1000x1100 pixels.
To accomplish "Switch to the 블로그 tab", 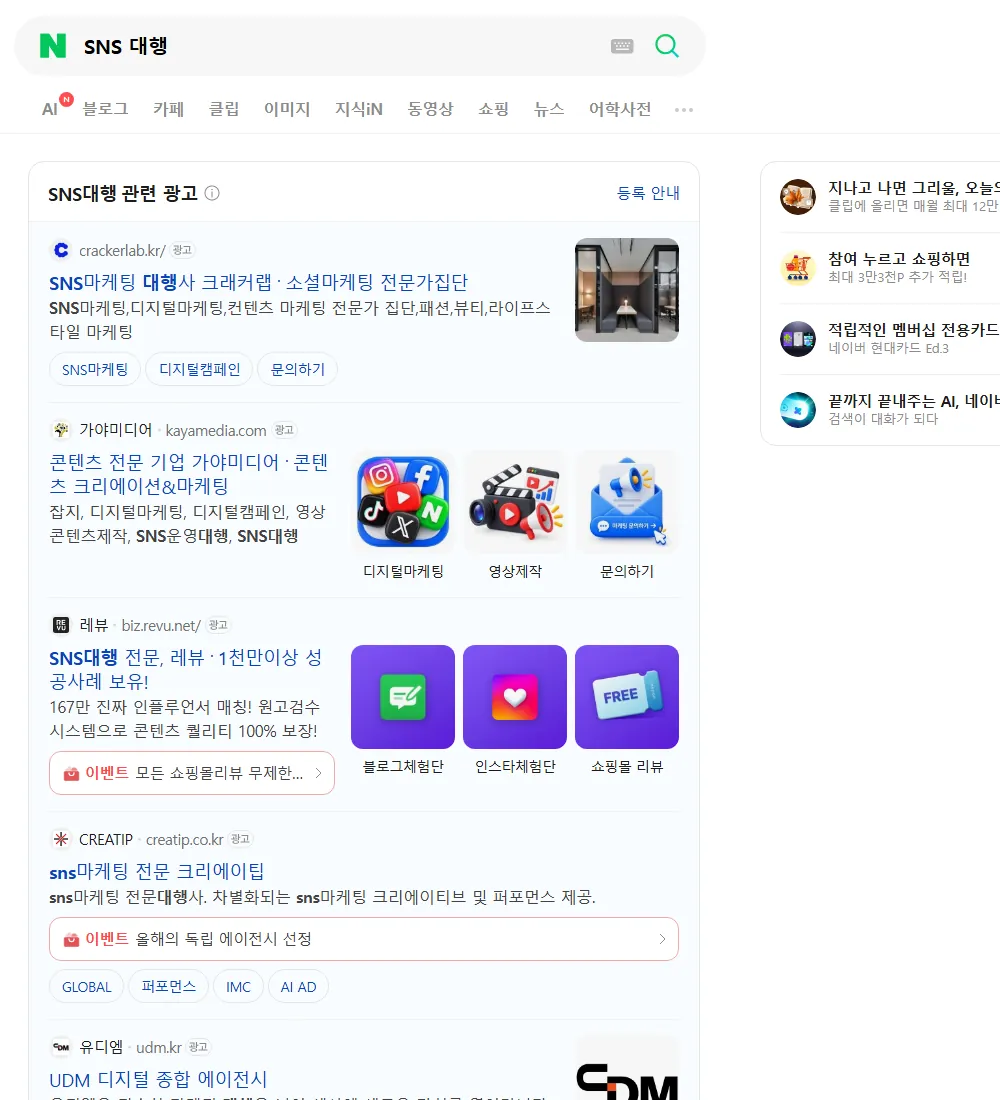I will [105, 109].
